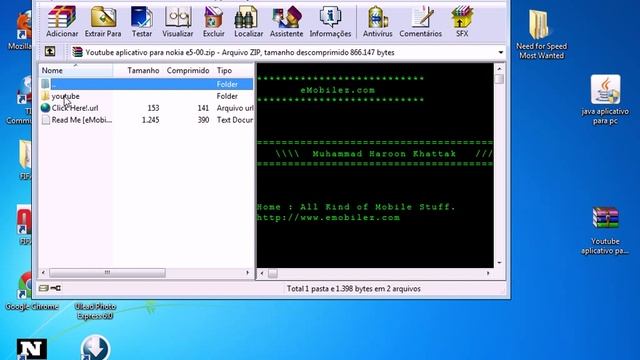
Task: Select the youtube folder row
Action: point(147,96)
